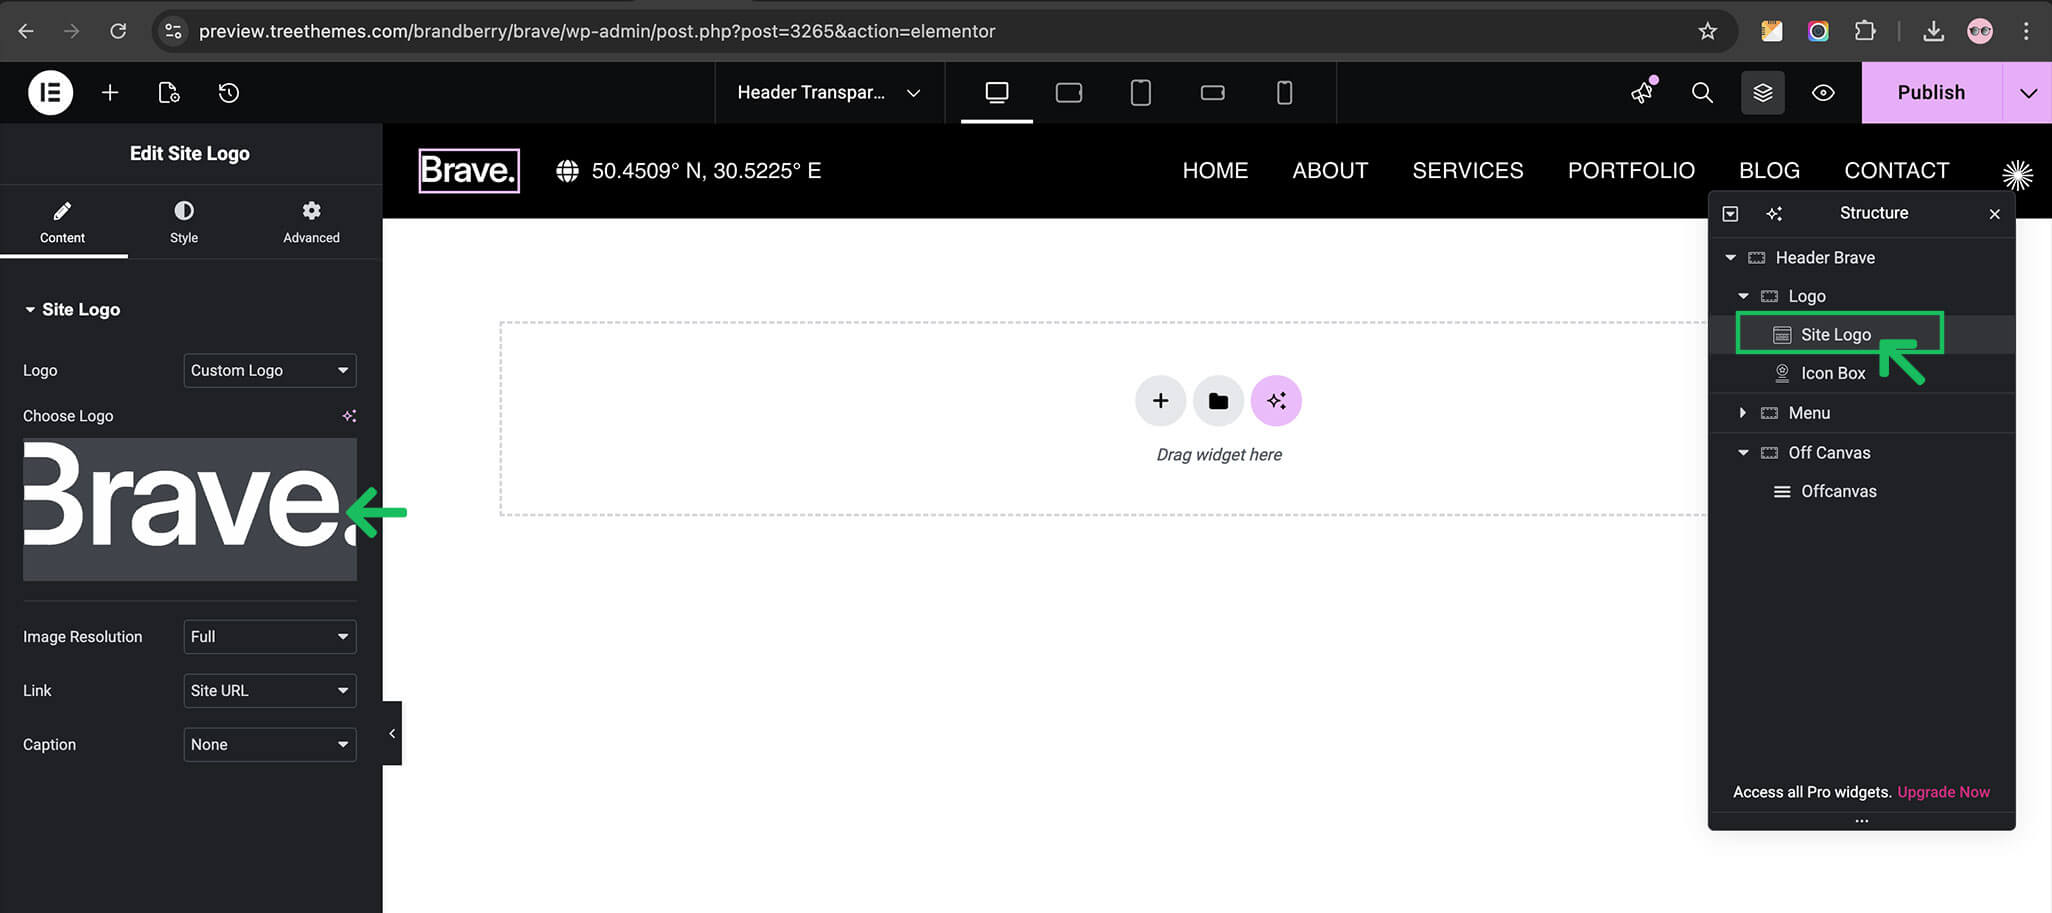
Task: Click the What's New megaphone icon
Action: (x=1642, y=93)
